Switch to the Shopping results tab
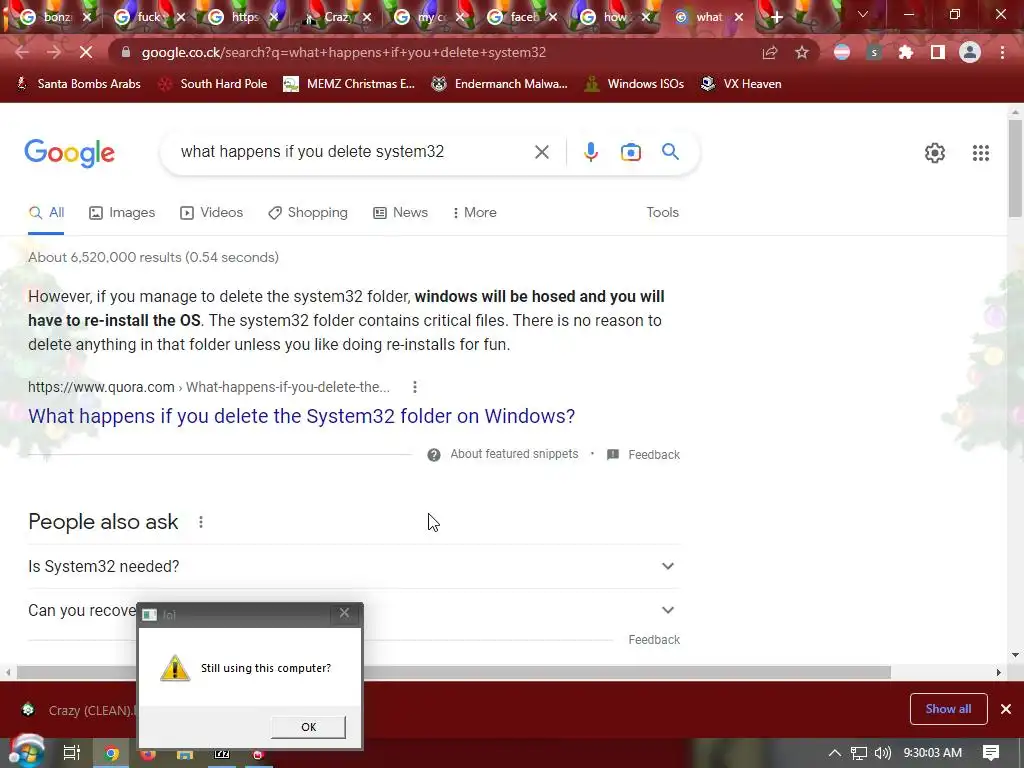 pos(308,212)
